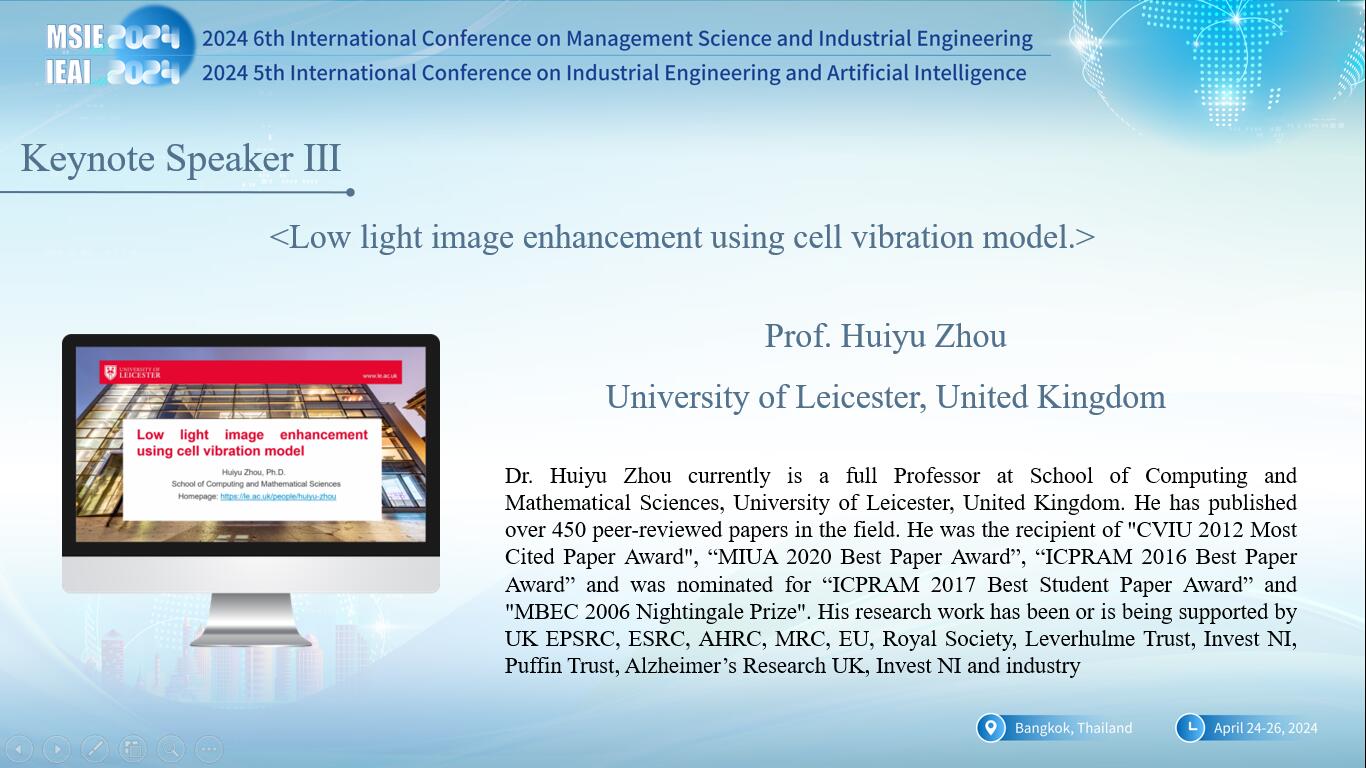Advance to the next slide arrow
The height and width of the screenshot is (768, 1366).
(57, 748)
